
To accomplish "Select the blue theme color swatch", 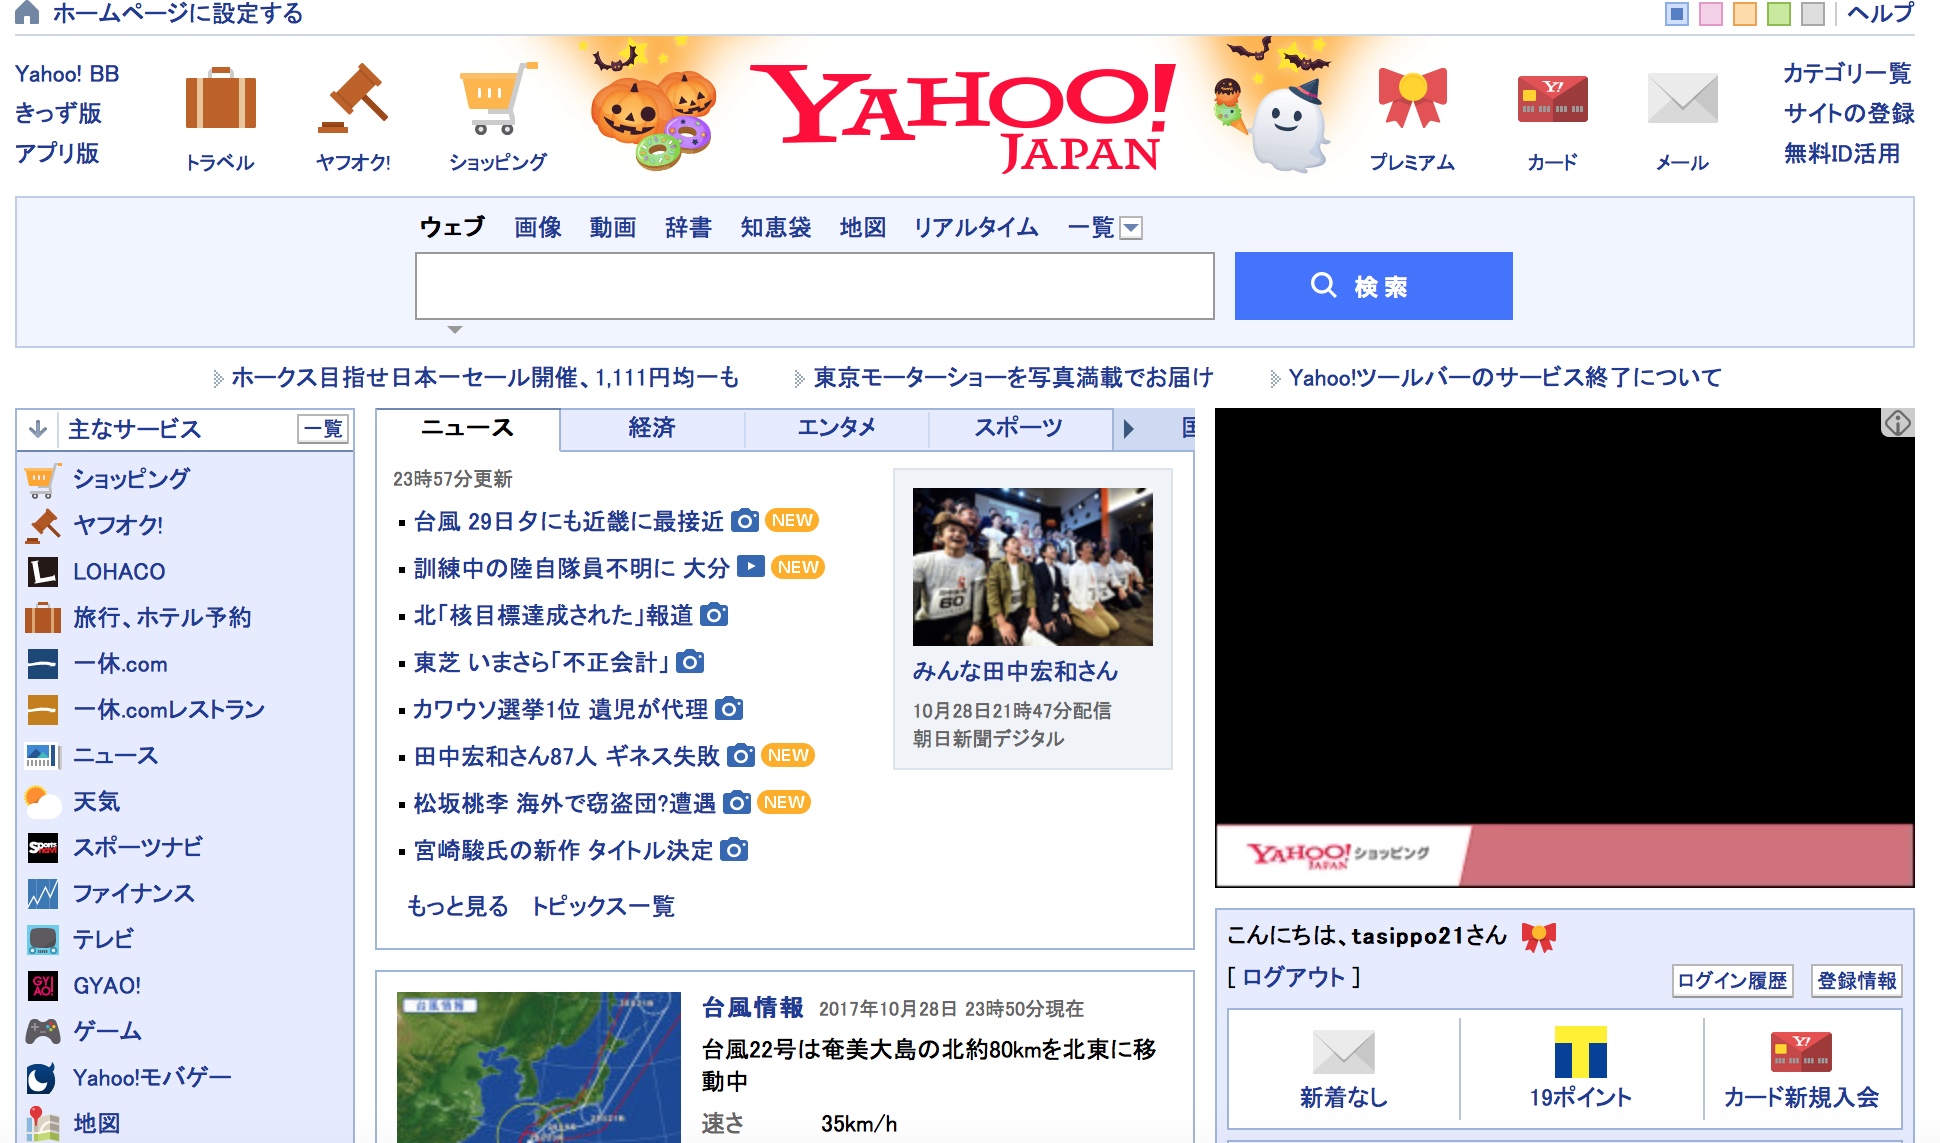I will (x=1677, y=13).
